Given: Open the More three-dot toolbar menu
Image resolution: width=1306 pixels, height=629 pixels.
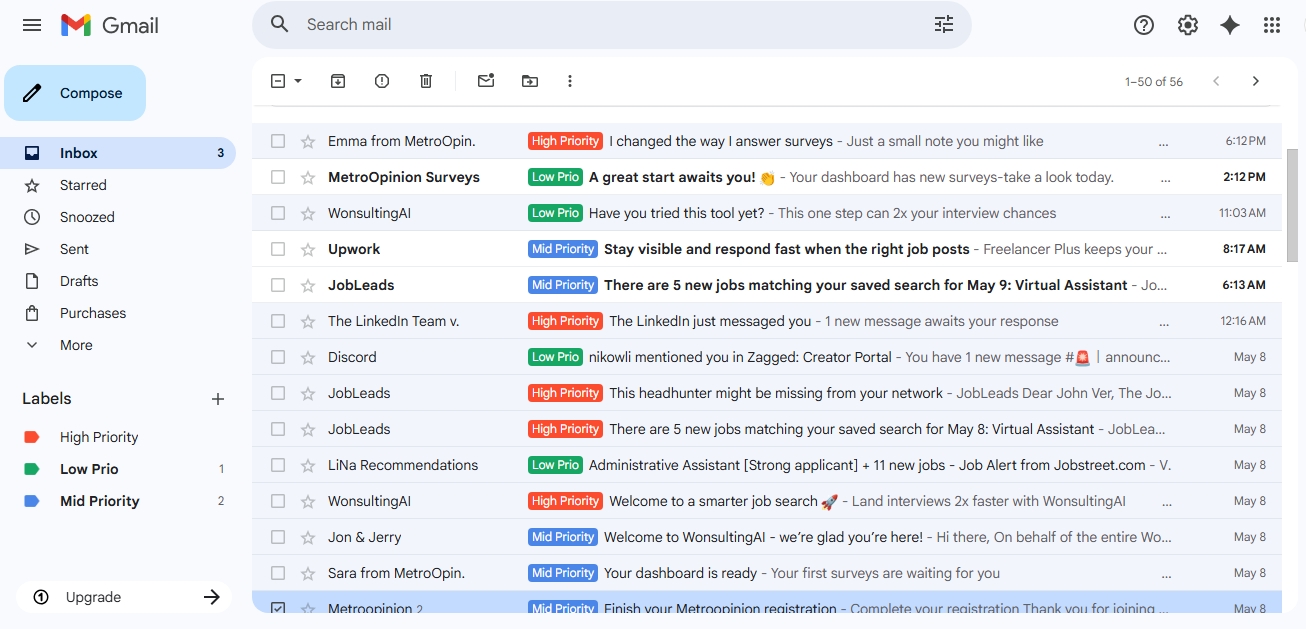Looking at the screenshot, I should (570, 81).
